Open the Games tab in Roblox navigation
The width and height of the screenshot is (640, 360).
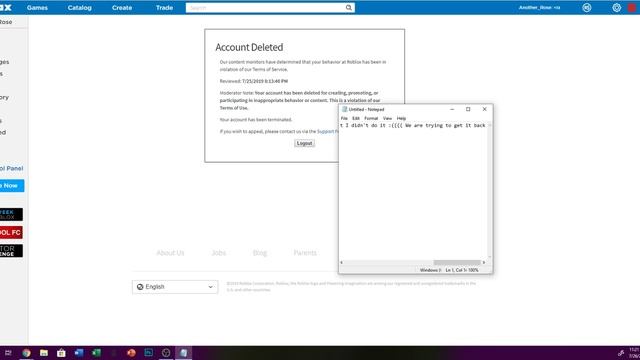[37, 8]
